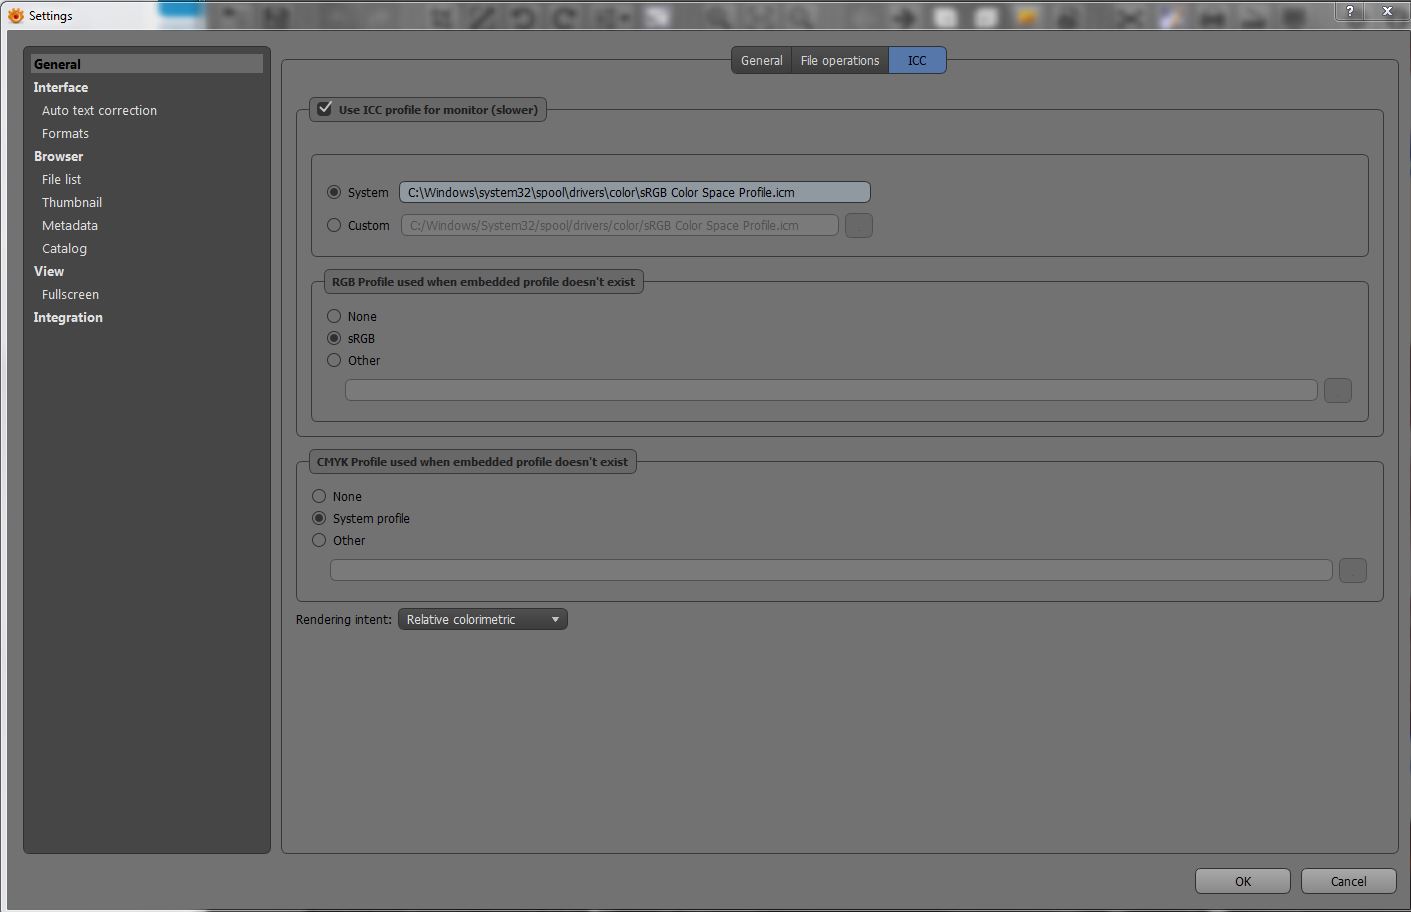Select Fullscreen under View category
This screenshot has height=912, width=1411.
pyautogui.click(x=70, y=295)
